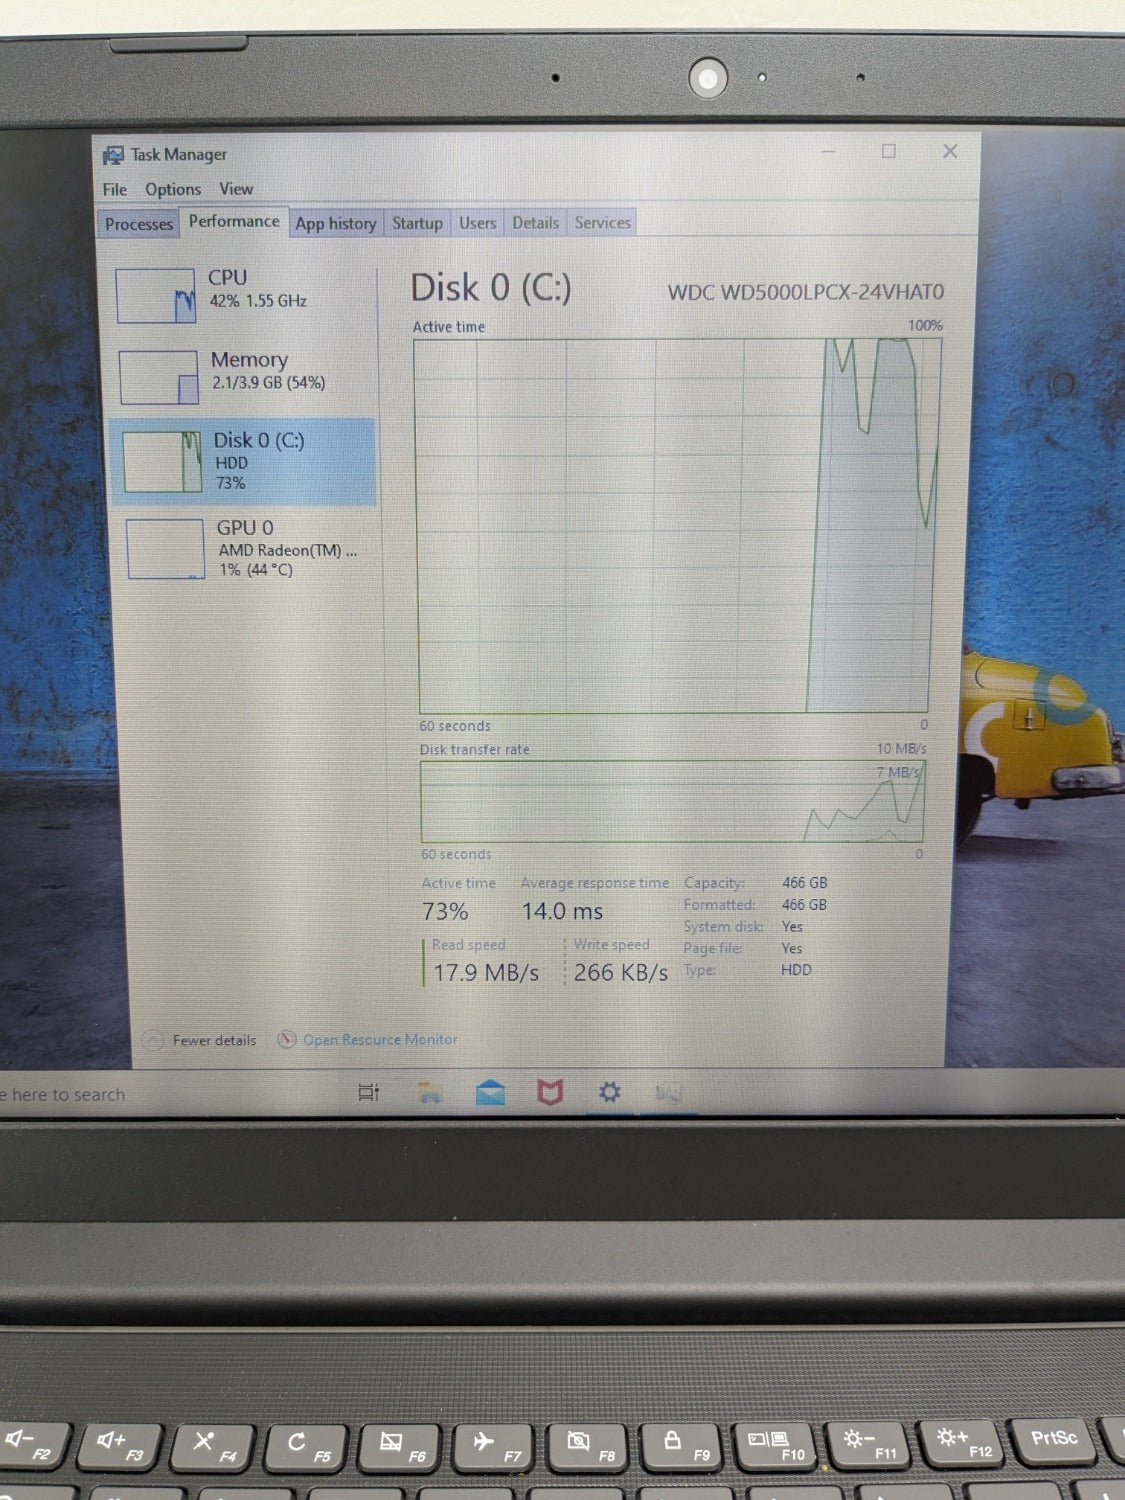Switch to the Startup tab
The width and height of the screenshot is (1125, 1500).
point(417,223)
